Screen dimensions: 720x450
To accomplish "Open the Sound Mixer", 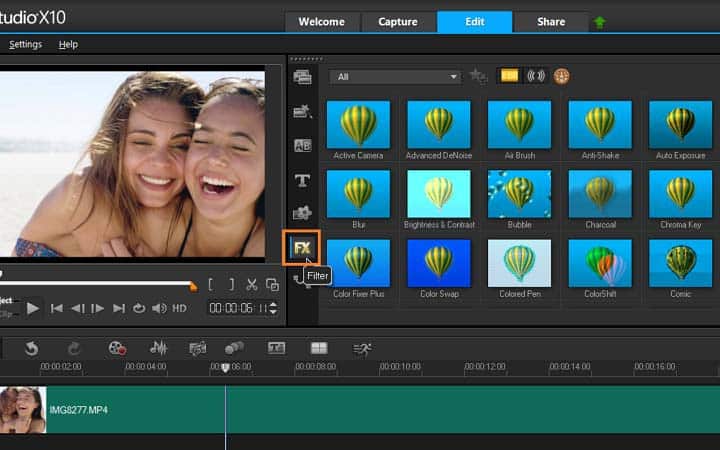I will [158, 349].
